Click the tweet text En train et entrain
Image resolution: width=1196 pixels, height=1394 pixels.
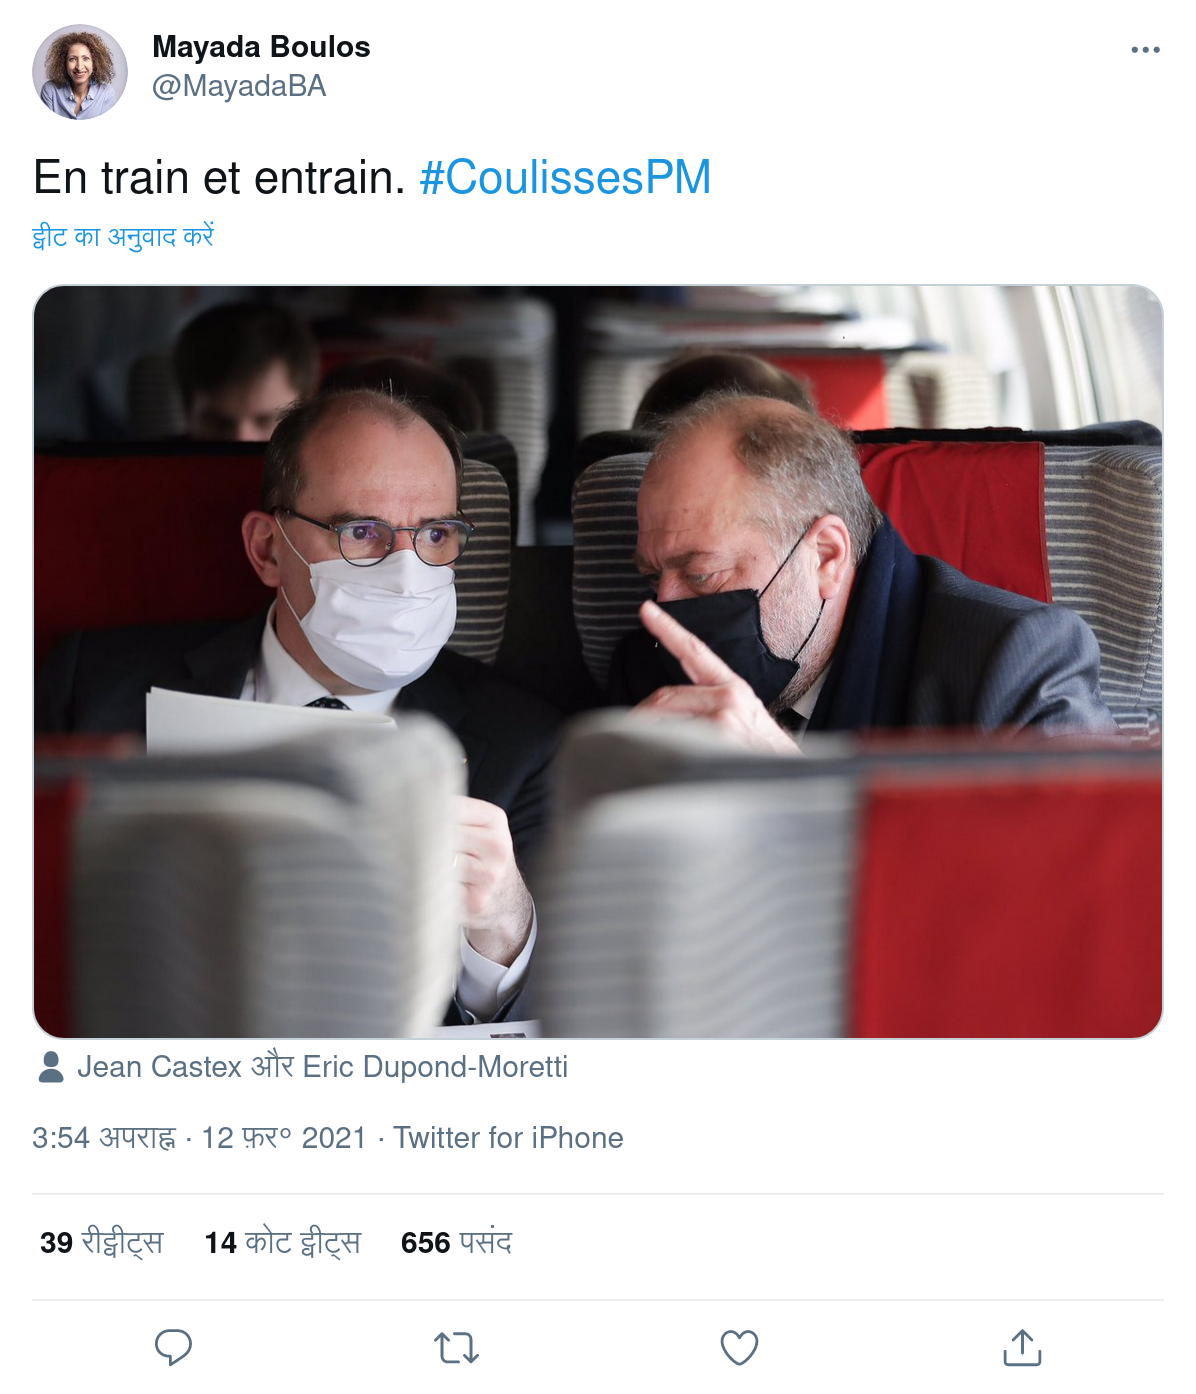[219, 178]
